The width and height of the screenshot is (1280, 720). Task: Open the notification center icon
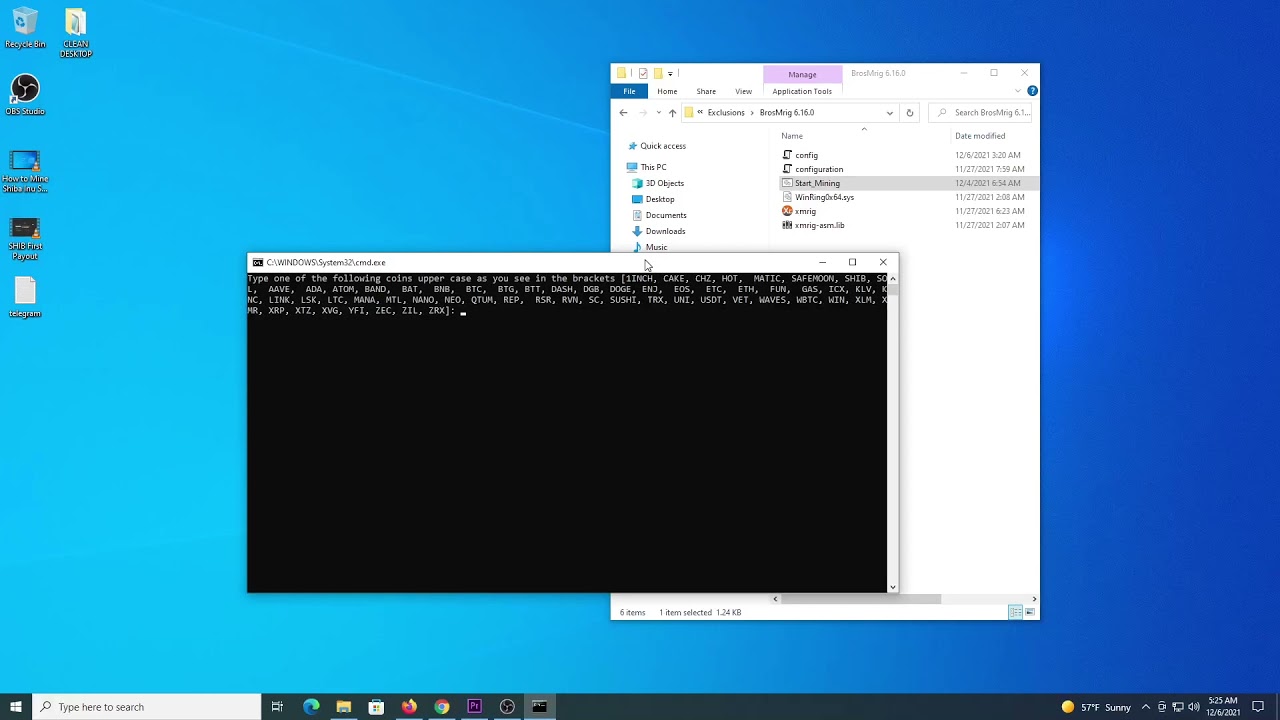pos(1258,707)
